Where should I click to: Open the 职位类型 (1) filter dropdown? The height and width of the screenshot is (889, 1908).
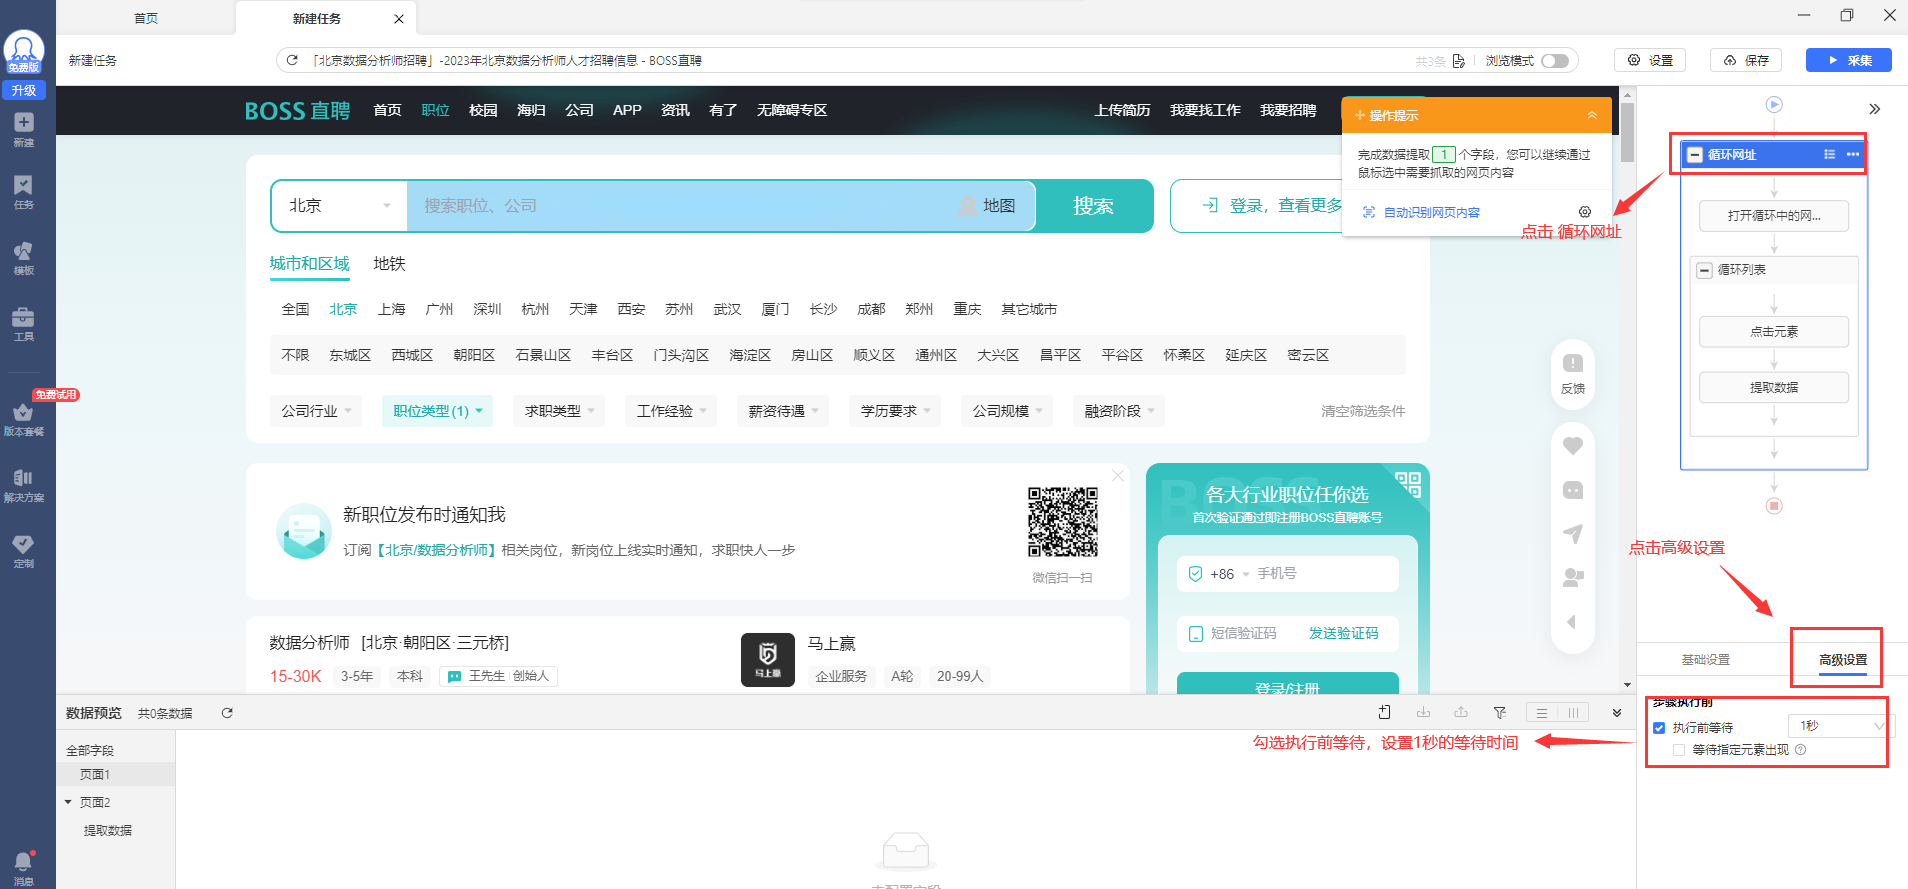[437, 411]
